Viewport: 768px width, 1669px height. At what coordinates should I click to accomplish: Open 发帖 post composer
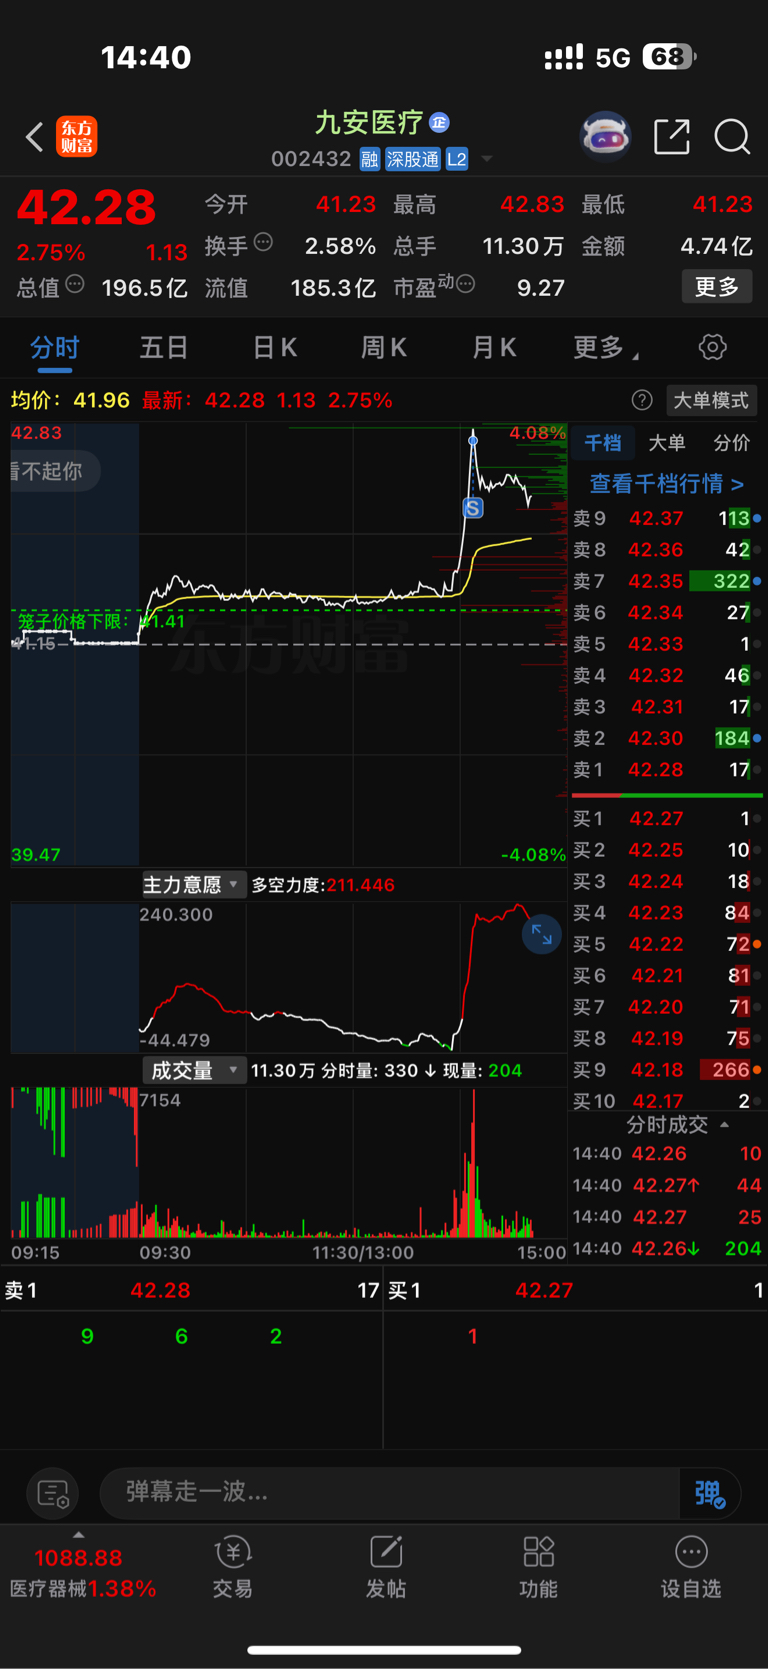click(x=386, y=1568)
